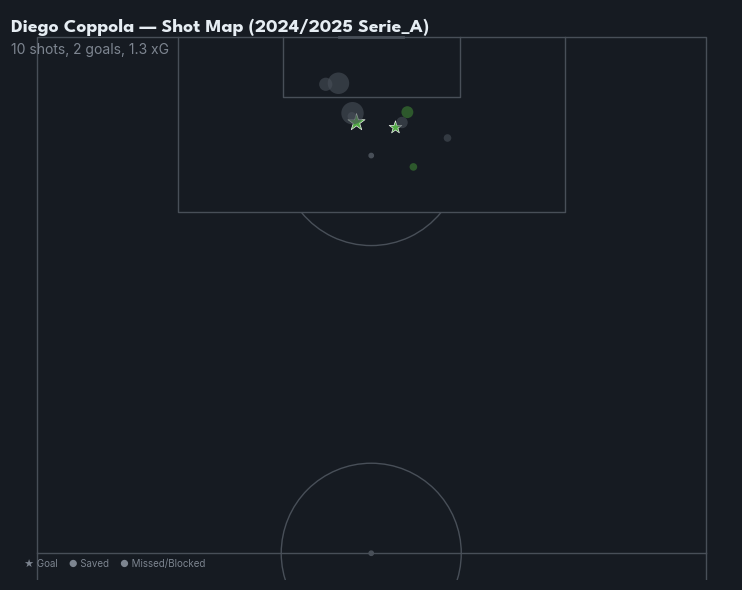Click the 10 shots, 2 goals, 1.3 xG summary
Viewport: 742px width, 590px height.
tap(90, 49)
